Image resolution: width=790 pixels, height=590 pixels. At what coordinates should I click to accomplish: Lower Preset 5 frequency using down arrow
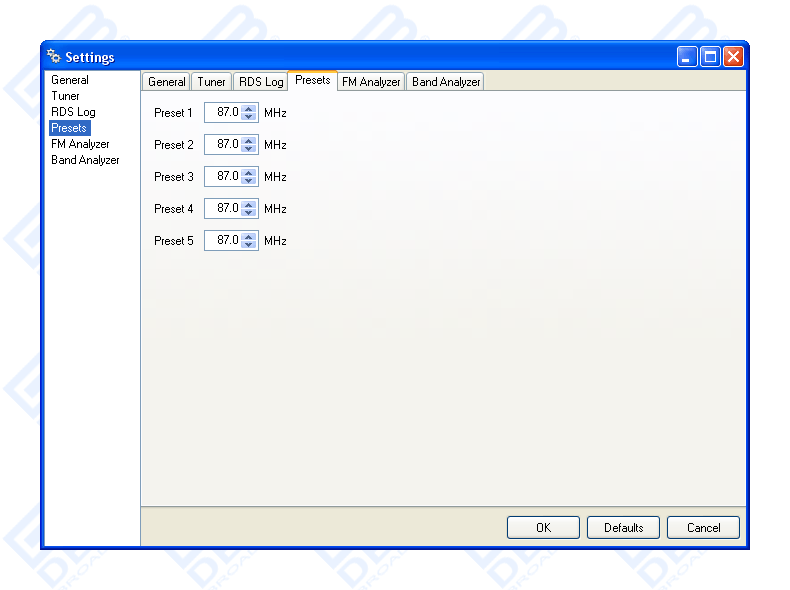(249, 245)
